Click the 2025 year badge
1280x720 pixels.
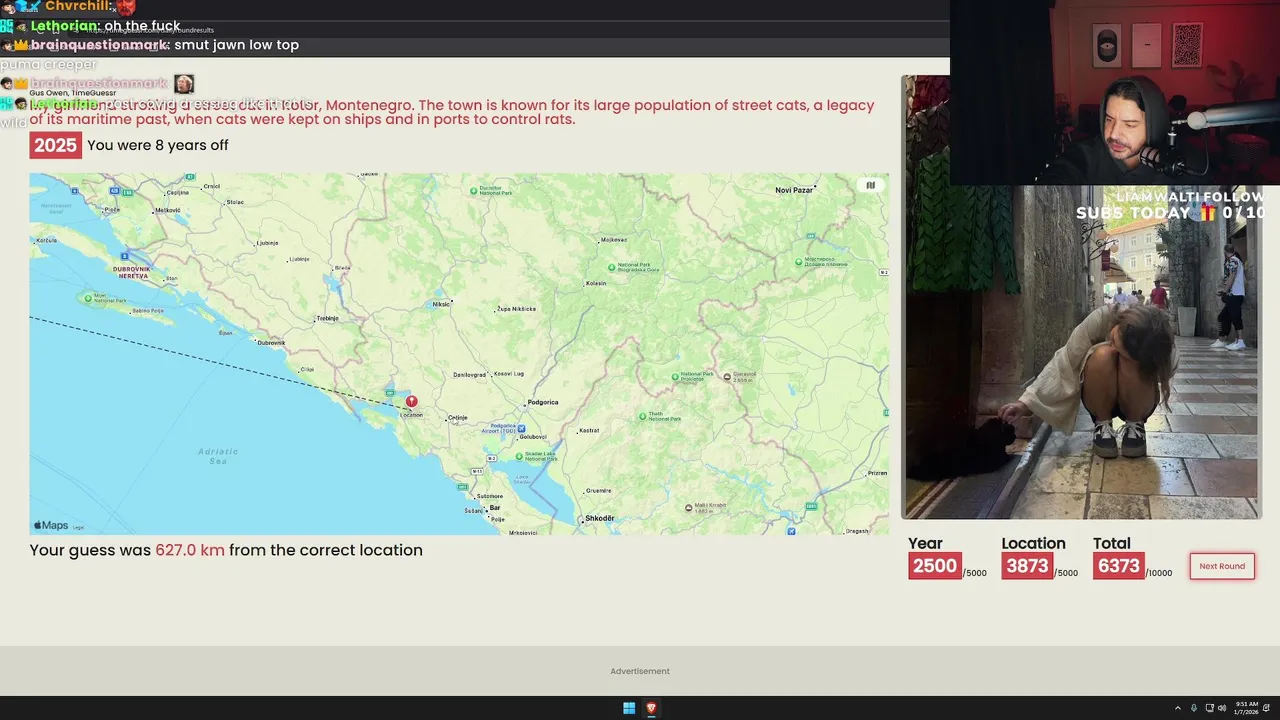[x=55, y=145]
